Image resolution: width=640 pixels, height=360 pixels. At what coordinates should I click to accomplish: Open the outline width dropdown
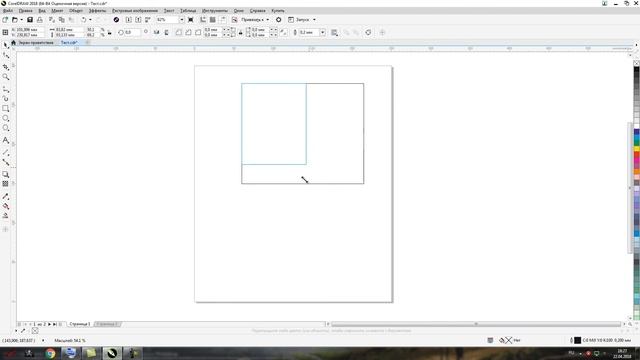tap(322, 32)
